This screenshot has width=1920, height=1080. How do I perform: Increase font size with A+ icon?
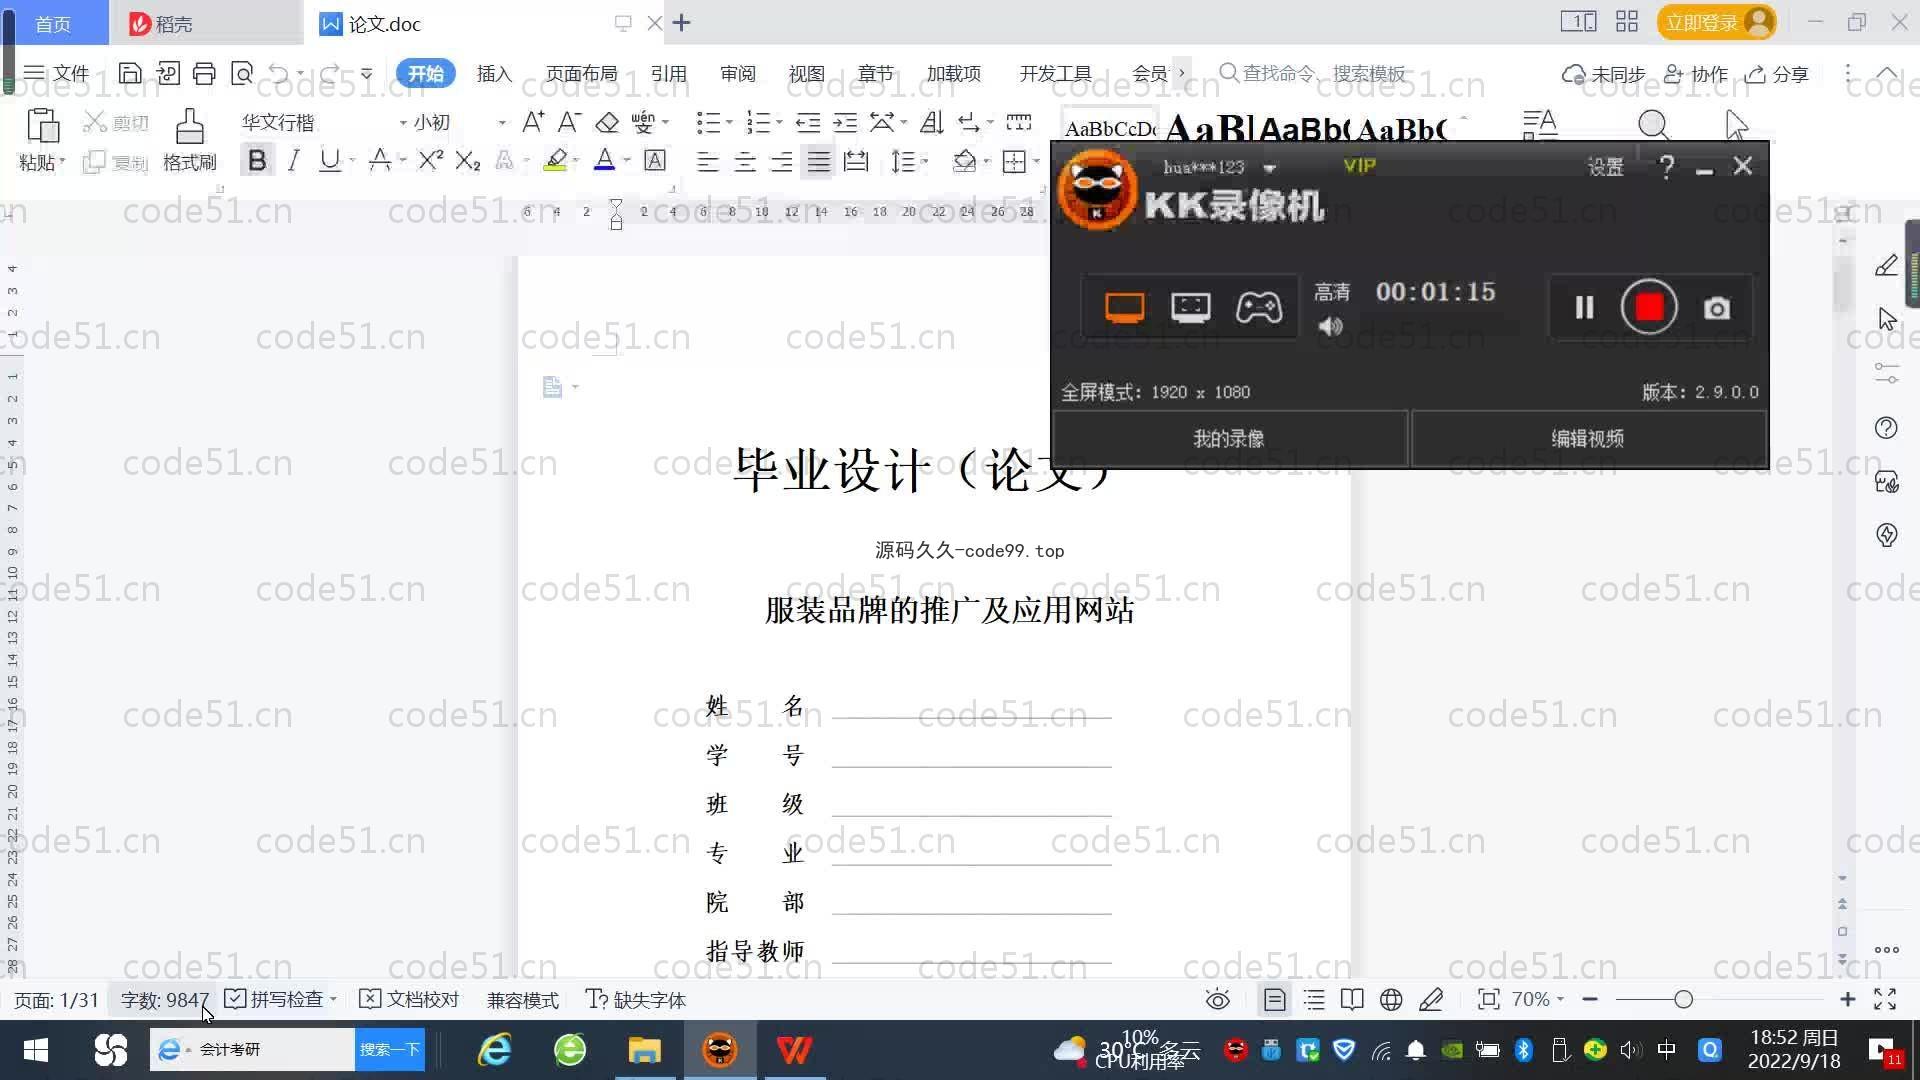point(533,122)
